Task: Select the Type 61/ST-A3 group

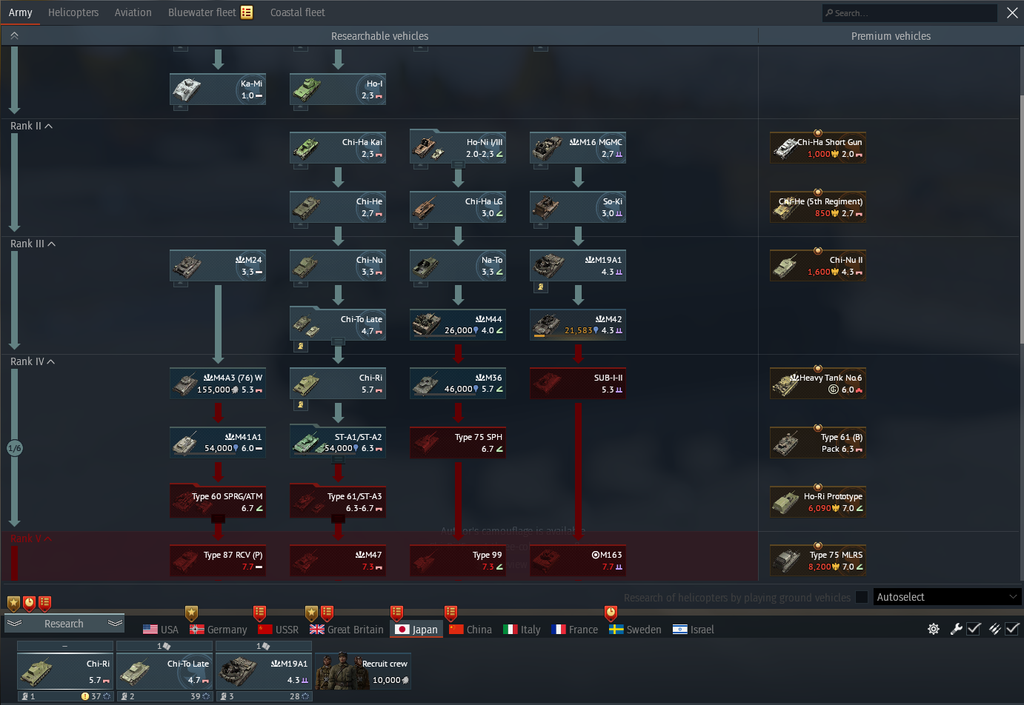Action: tap(338, 501)
